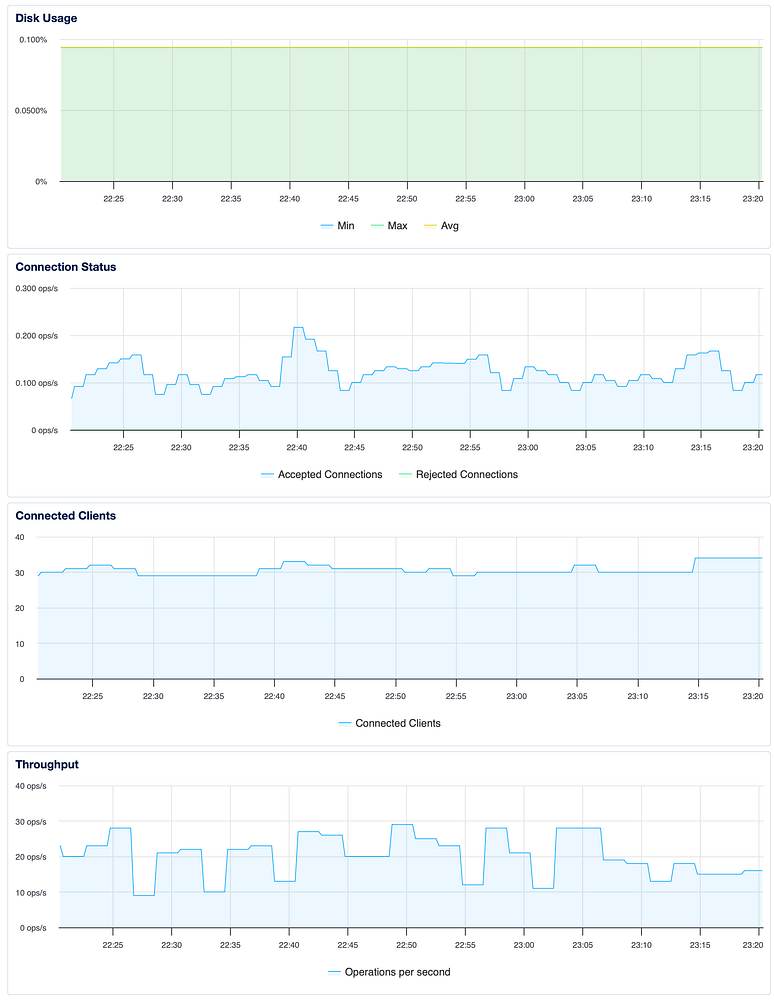774x1000 pixels.
Task: Click the yellow Avg legend color marker
Action: tap(431, 226)
